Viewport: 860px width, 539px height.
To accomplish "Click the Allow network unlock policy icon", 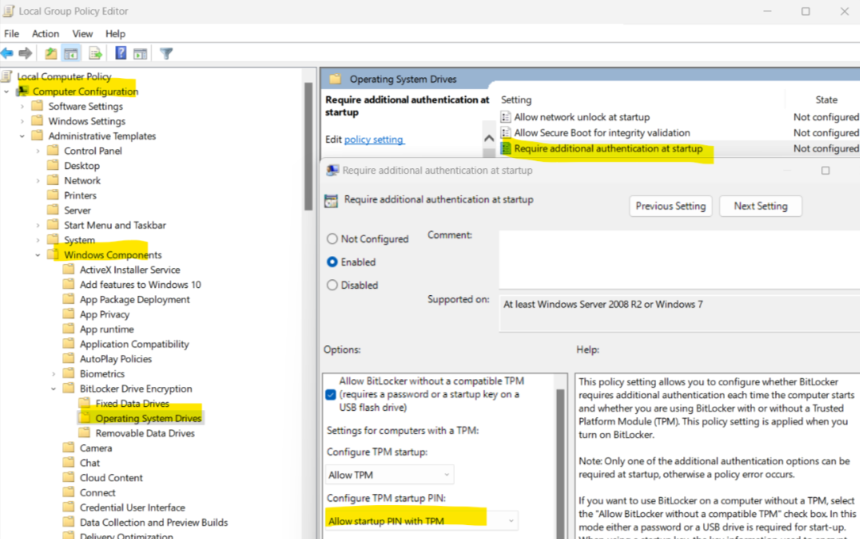I will click(x=506, y=117).
